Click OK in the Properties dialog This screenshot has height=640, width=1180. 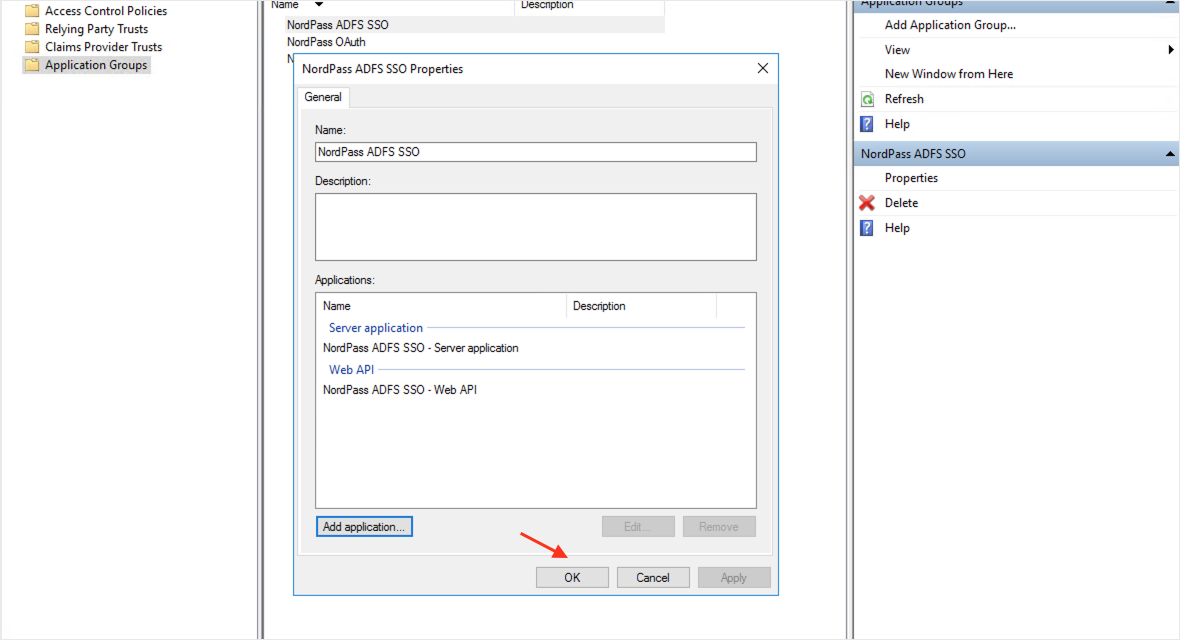coord(572,578)
